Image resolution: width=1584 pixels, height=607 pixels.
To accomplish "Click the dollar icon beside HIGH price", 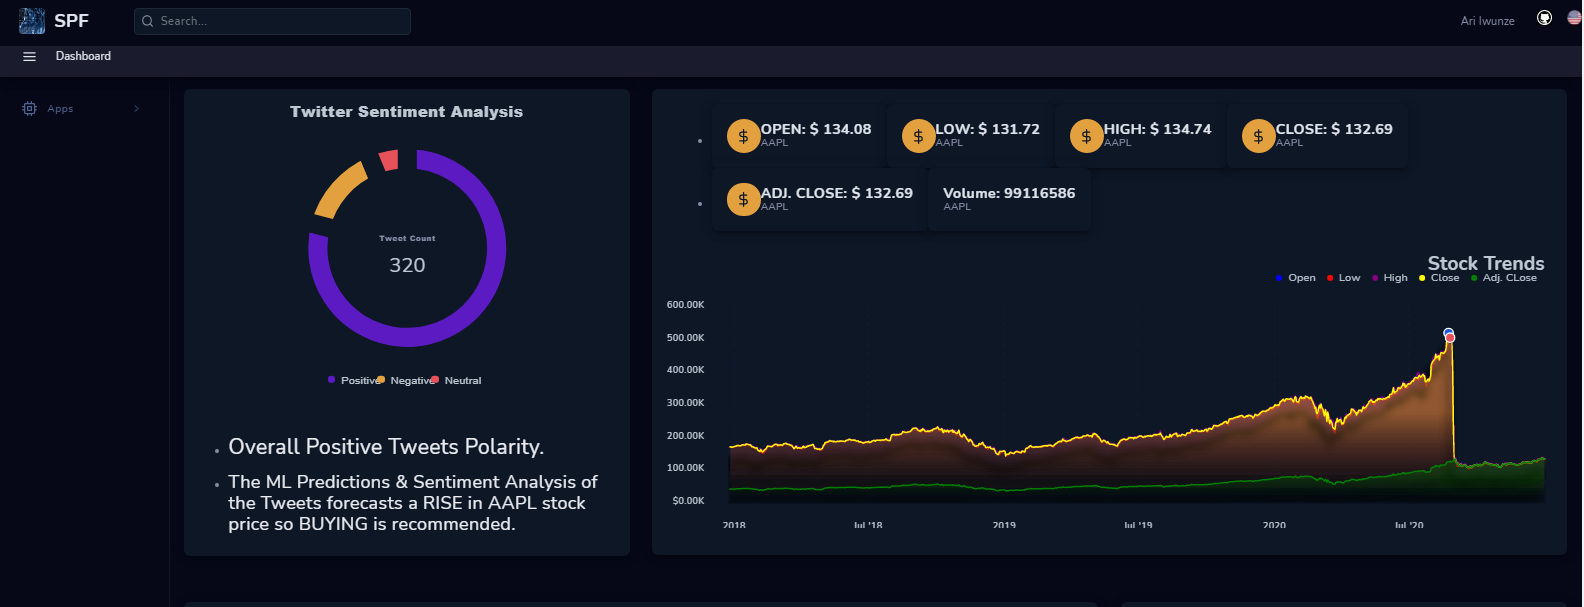I will (1086, 136).
